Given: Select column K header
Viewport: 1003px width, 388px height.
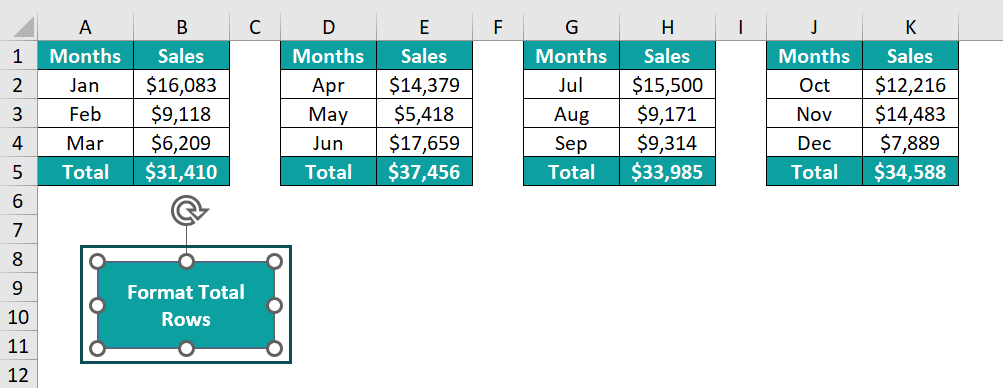Looking at the screenshot, I should pos(910,27).
